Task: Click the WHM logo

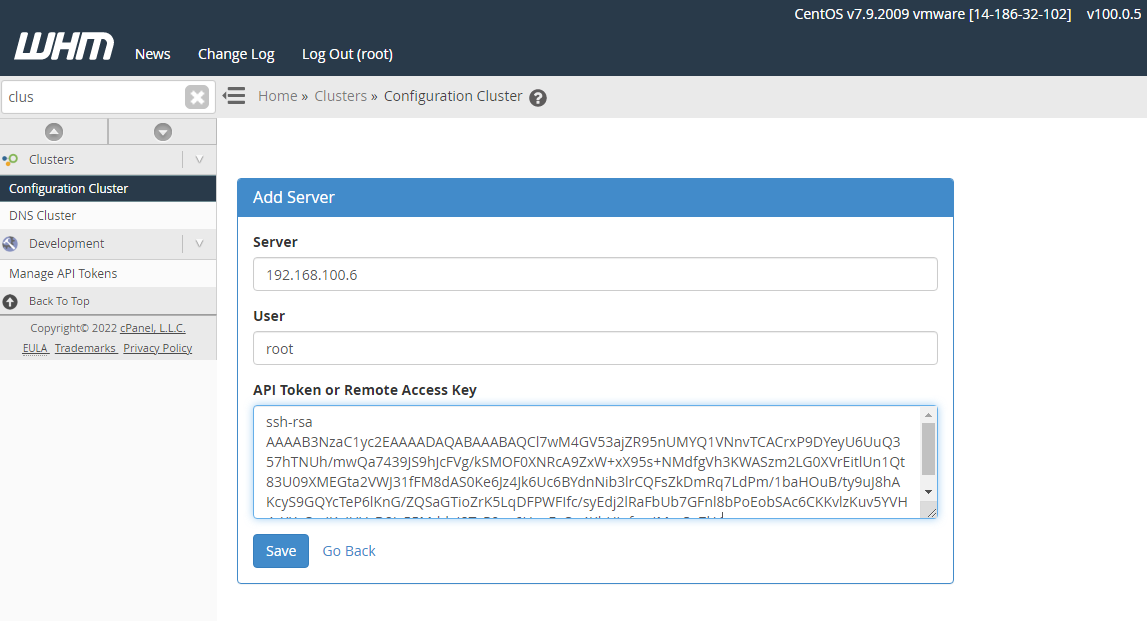Action: tap(64, 47)
